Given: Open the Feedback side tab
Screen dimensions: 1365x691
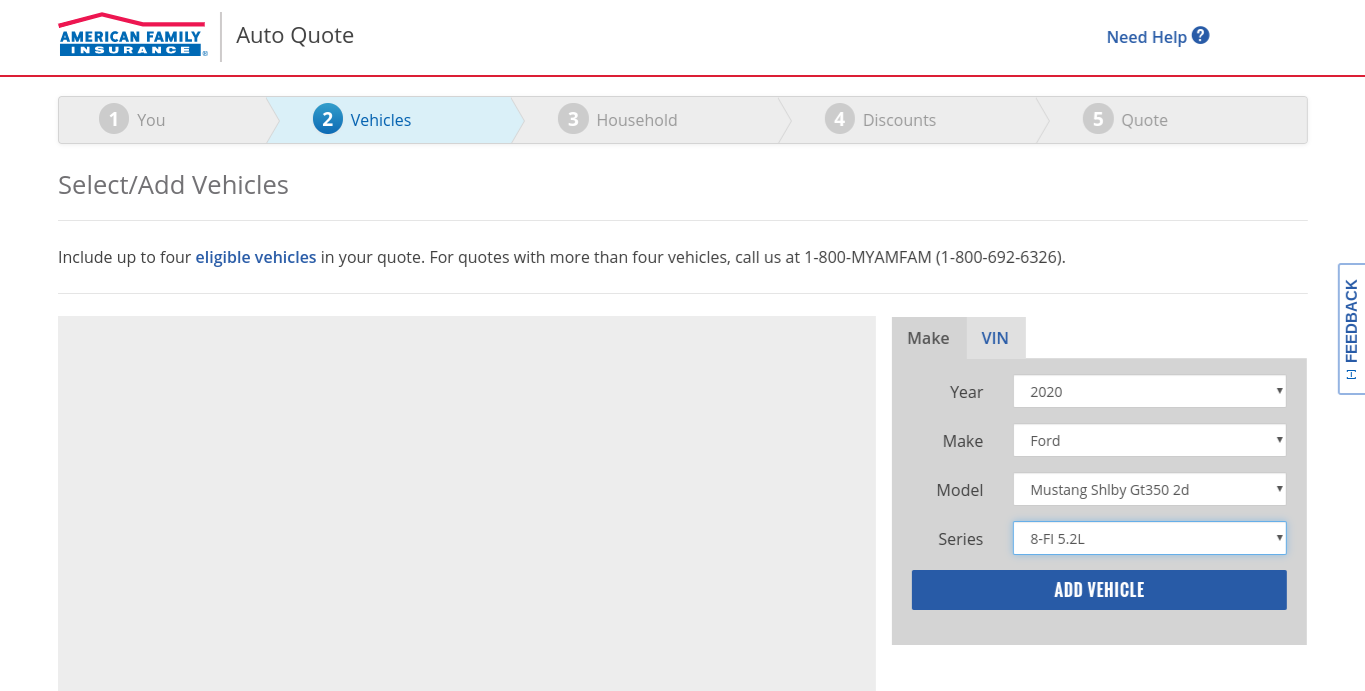Looking at the screenshot, I should coord(1351,328).
